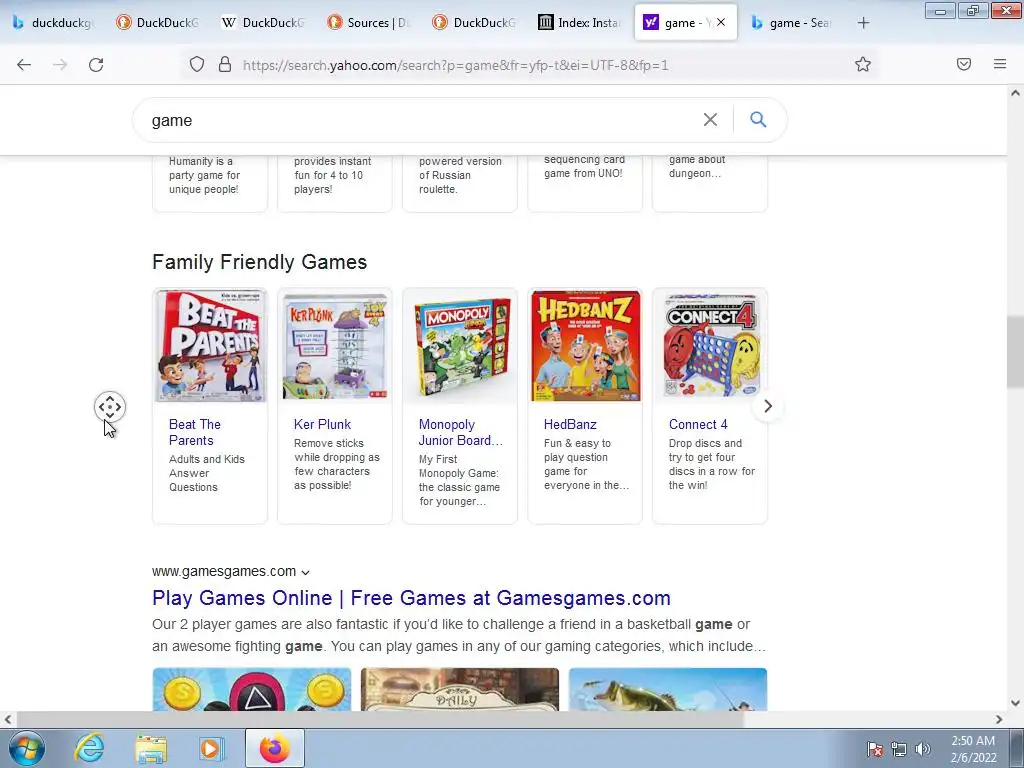Click the address bar URL

[x=456, y=65]
